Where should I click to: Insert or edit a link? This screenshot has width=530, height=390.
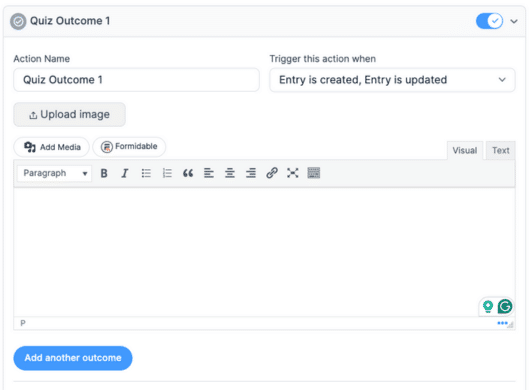(272, 173)
